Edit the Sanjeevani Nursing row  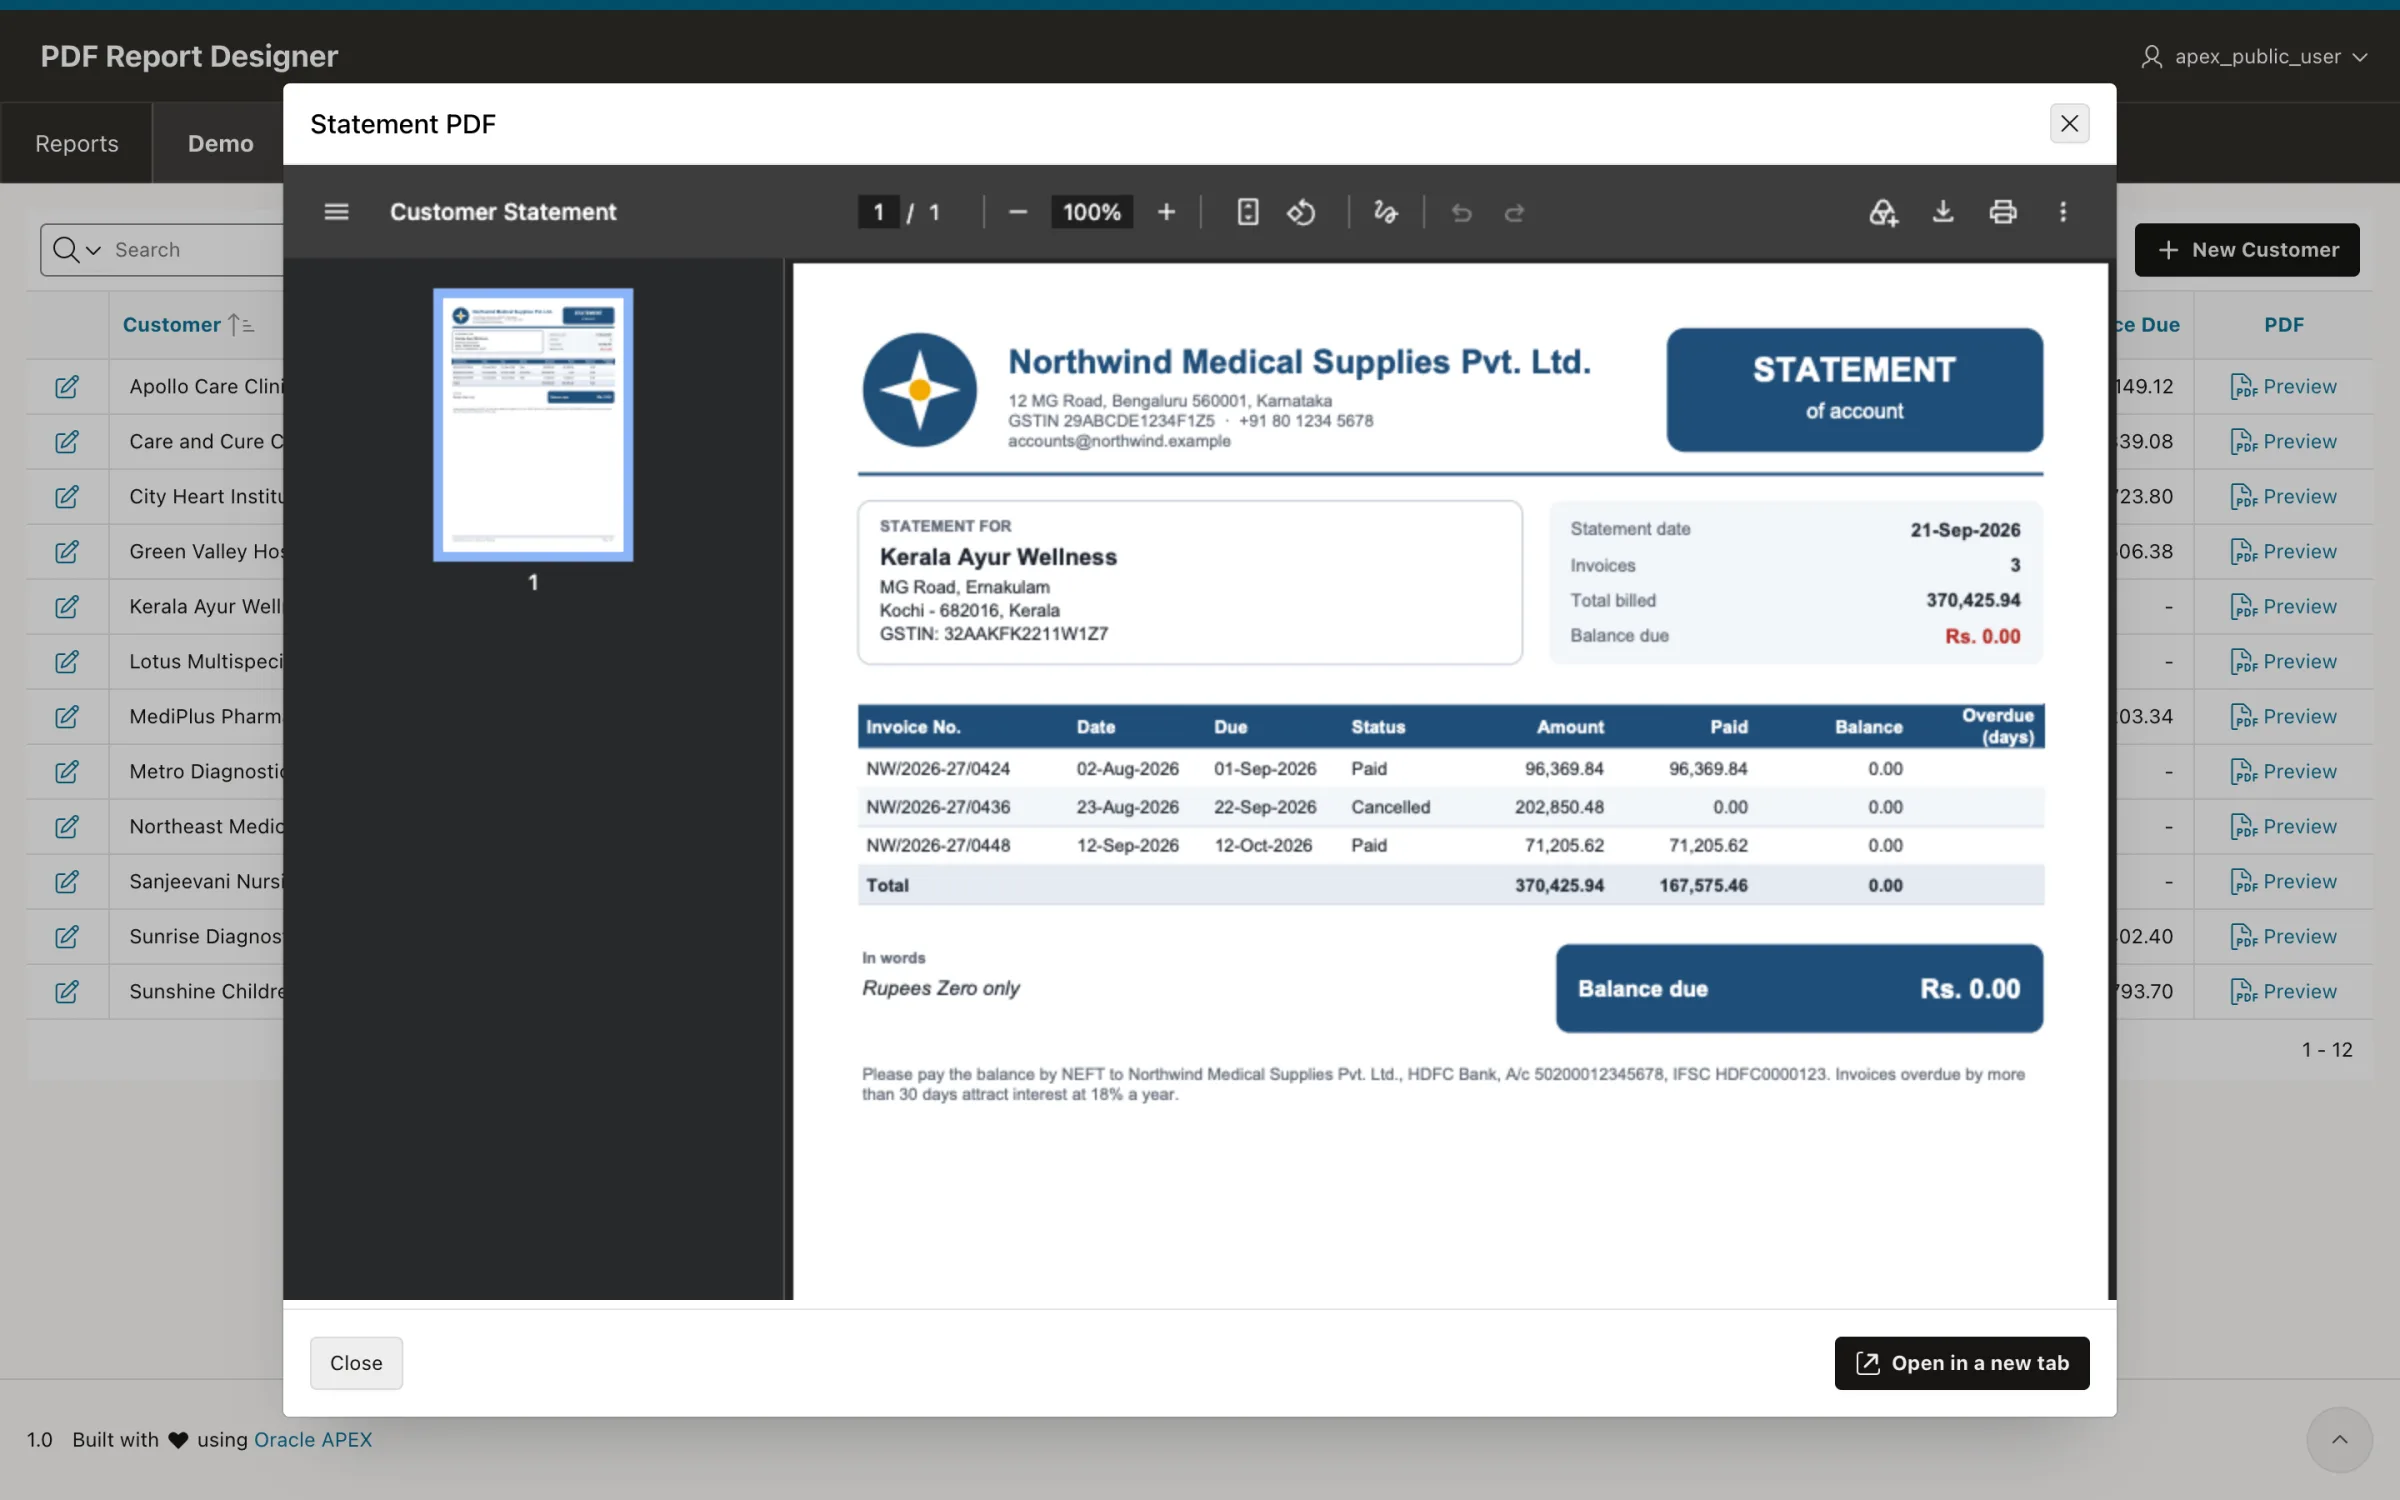[x=67, y=882]
